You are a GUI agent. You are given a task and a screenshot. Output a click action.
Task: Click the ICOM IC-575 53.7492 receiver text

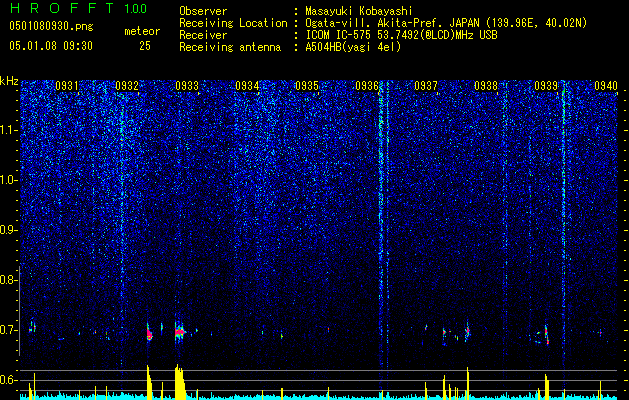point(401,35)
